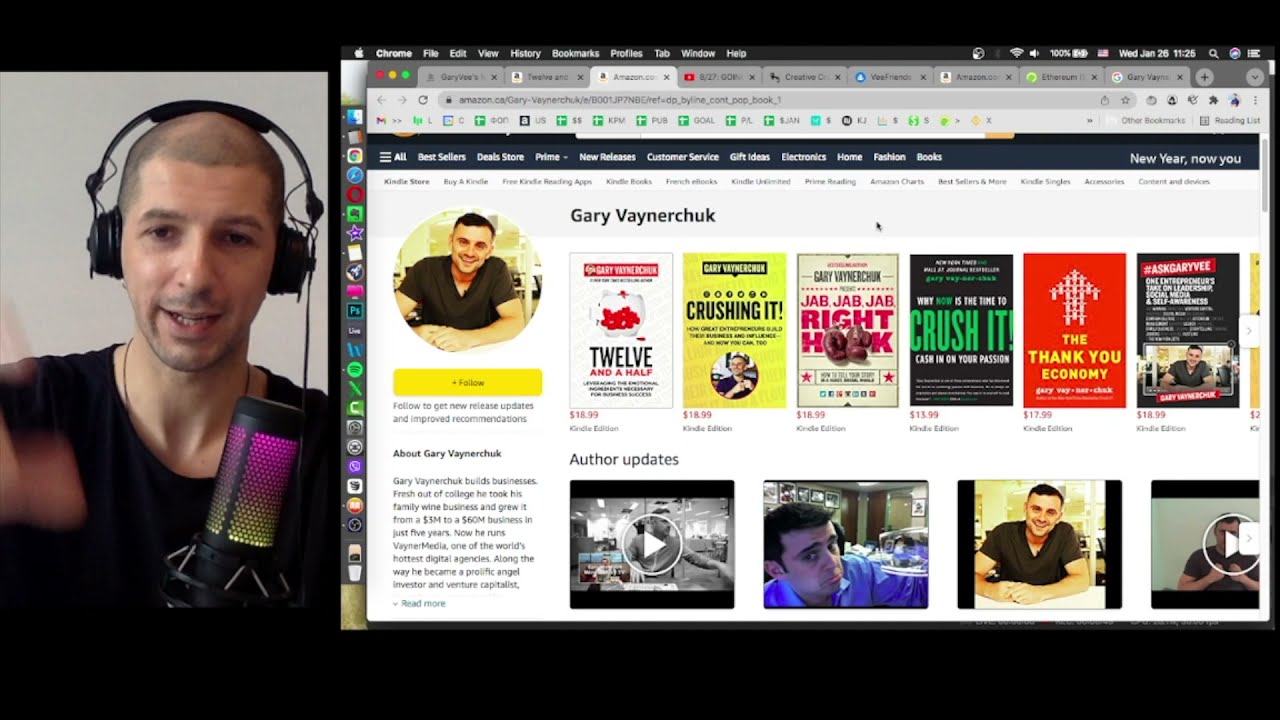Click the page's vertical scrollbar
Viewport: 1280px width, 720px height.
[1265, 175]
